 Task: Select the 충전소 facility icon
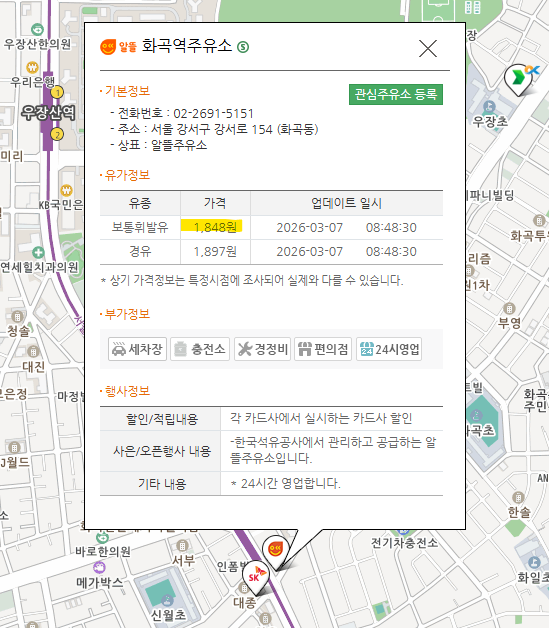[200, 349]
